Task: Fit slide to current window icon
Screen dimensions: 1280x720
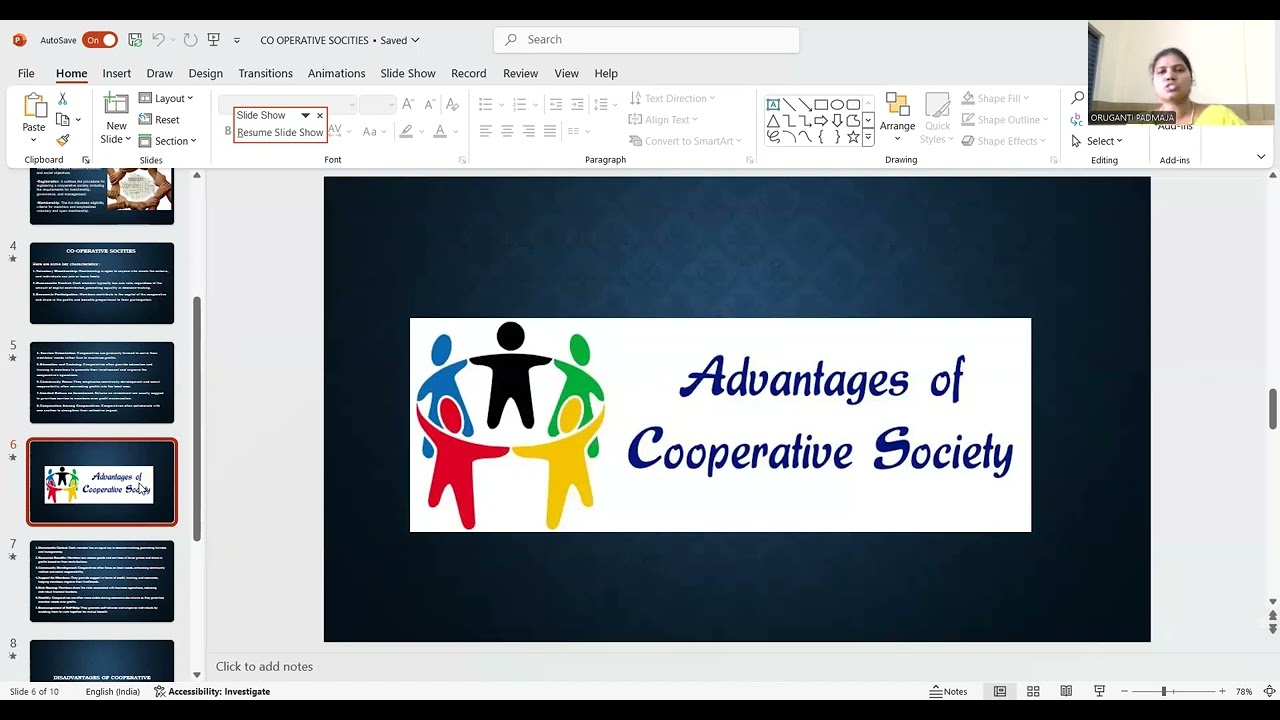Action: pyautogui.click(x=1268, y=691)
